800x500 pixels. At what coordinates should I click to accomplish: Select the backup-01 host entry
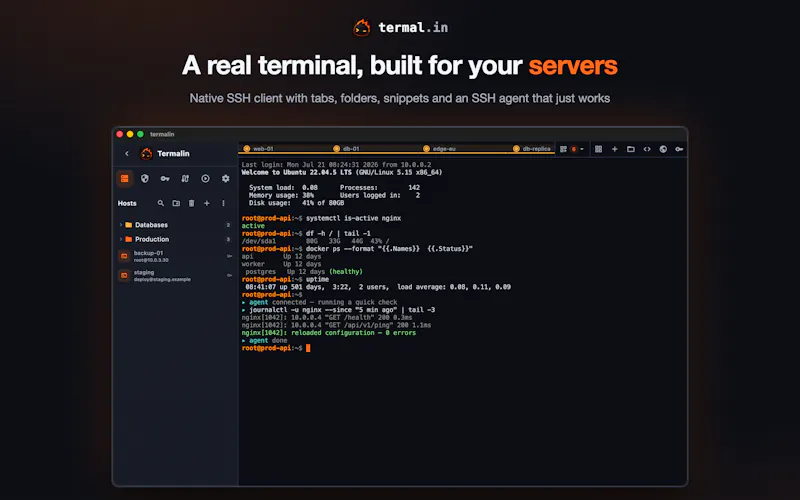[x=175, y=256]
